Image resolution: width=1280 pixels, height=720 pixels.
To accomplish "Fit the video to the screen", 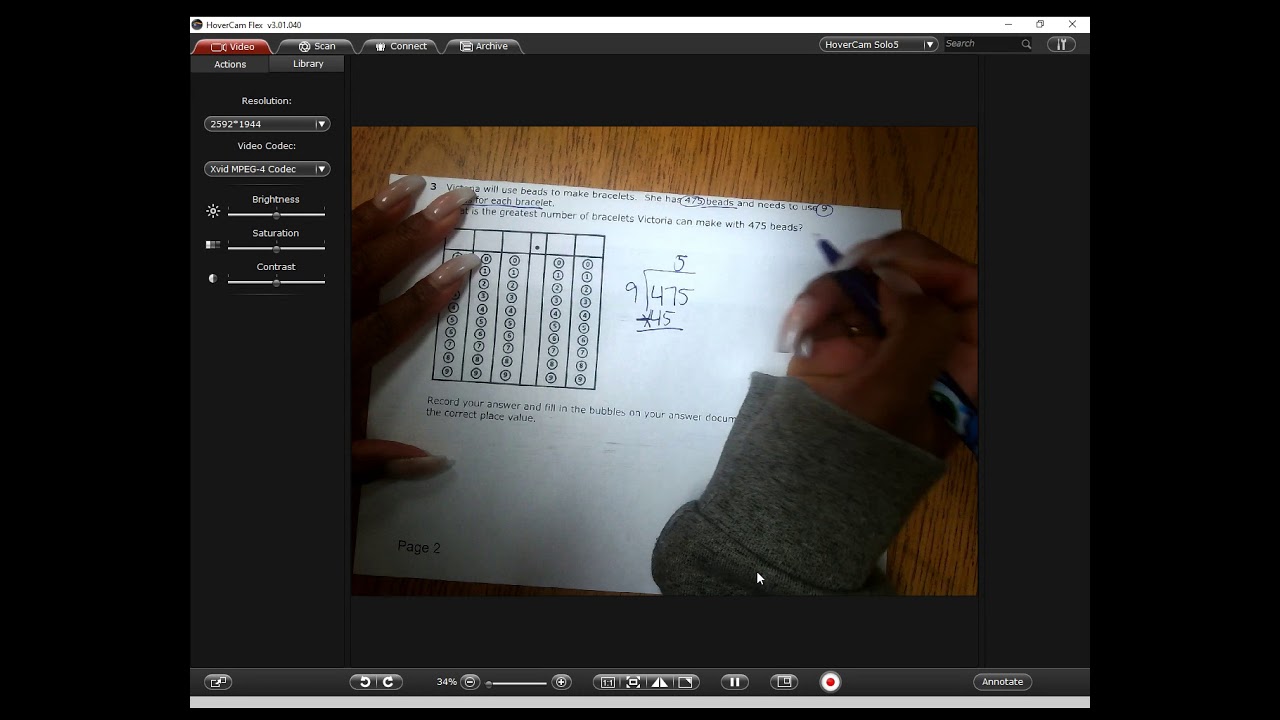I will tap(633, 682).
